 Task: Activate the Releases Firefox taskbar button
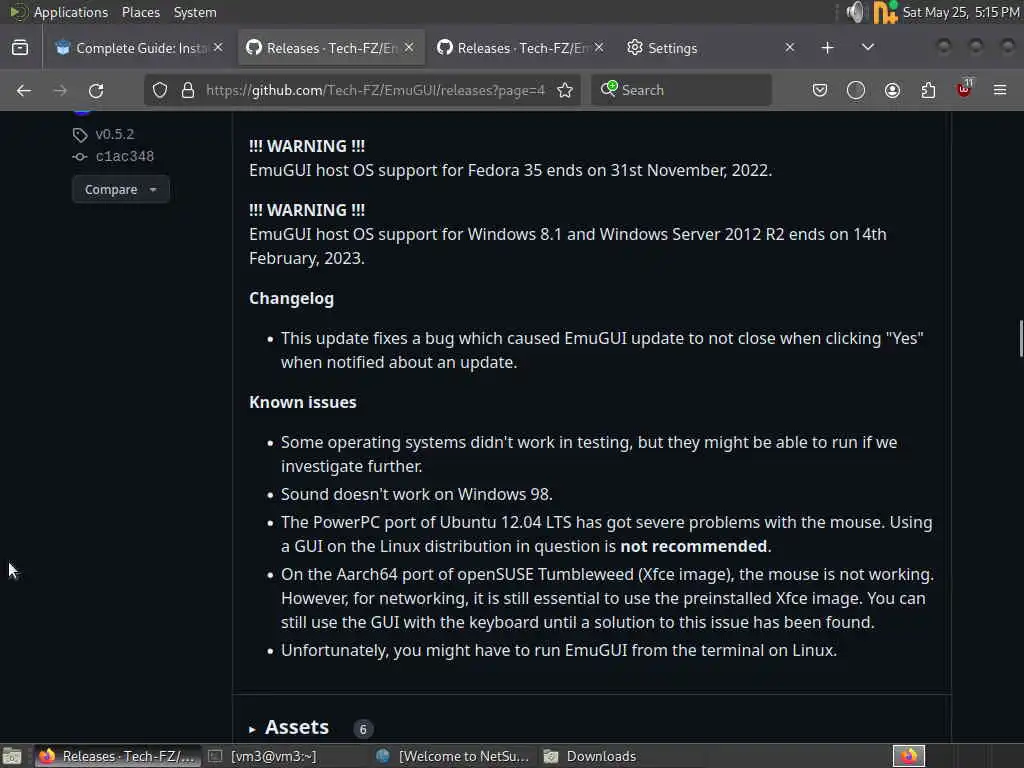click(x=118, y=756)
